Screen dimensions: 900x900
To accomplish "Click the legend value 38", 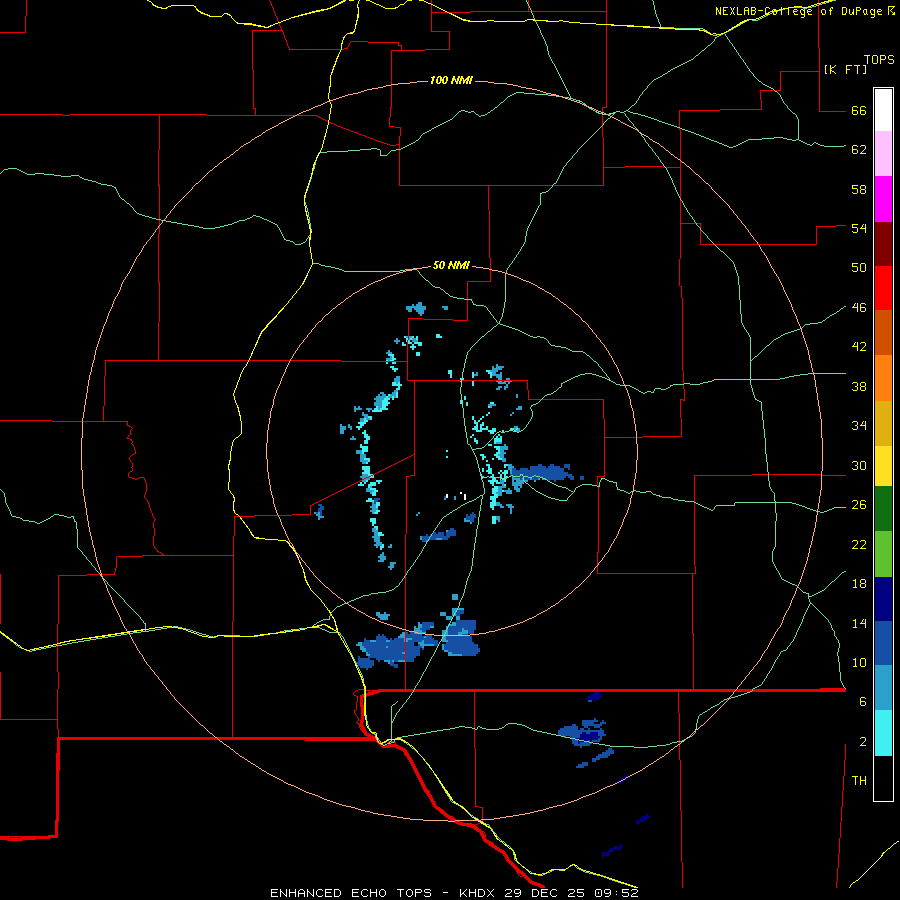I will (x=859, y=386).
